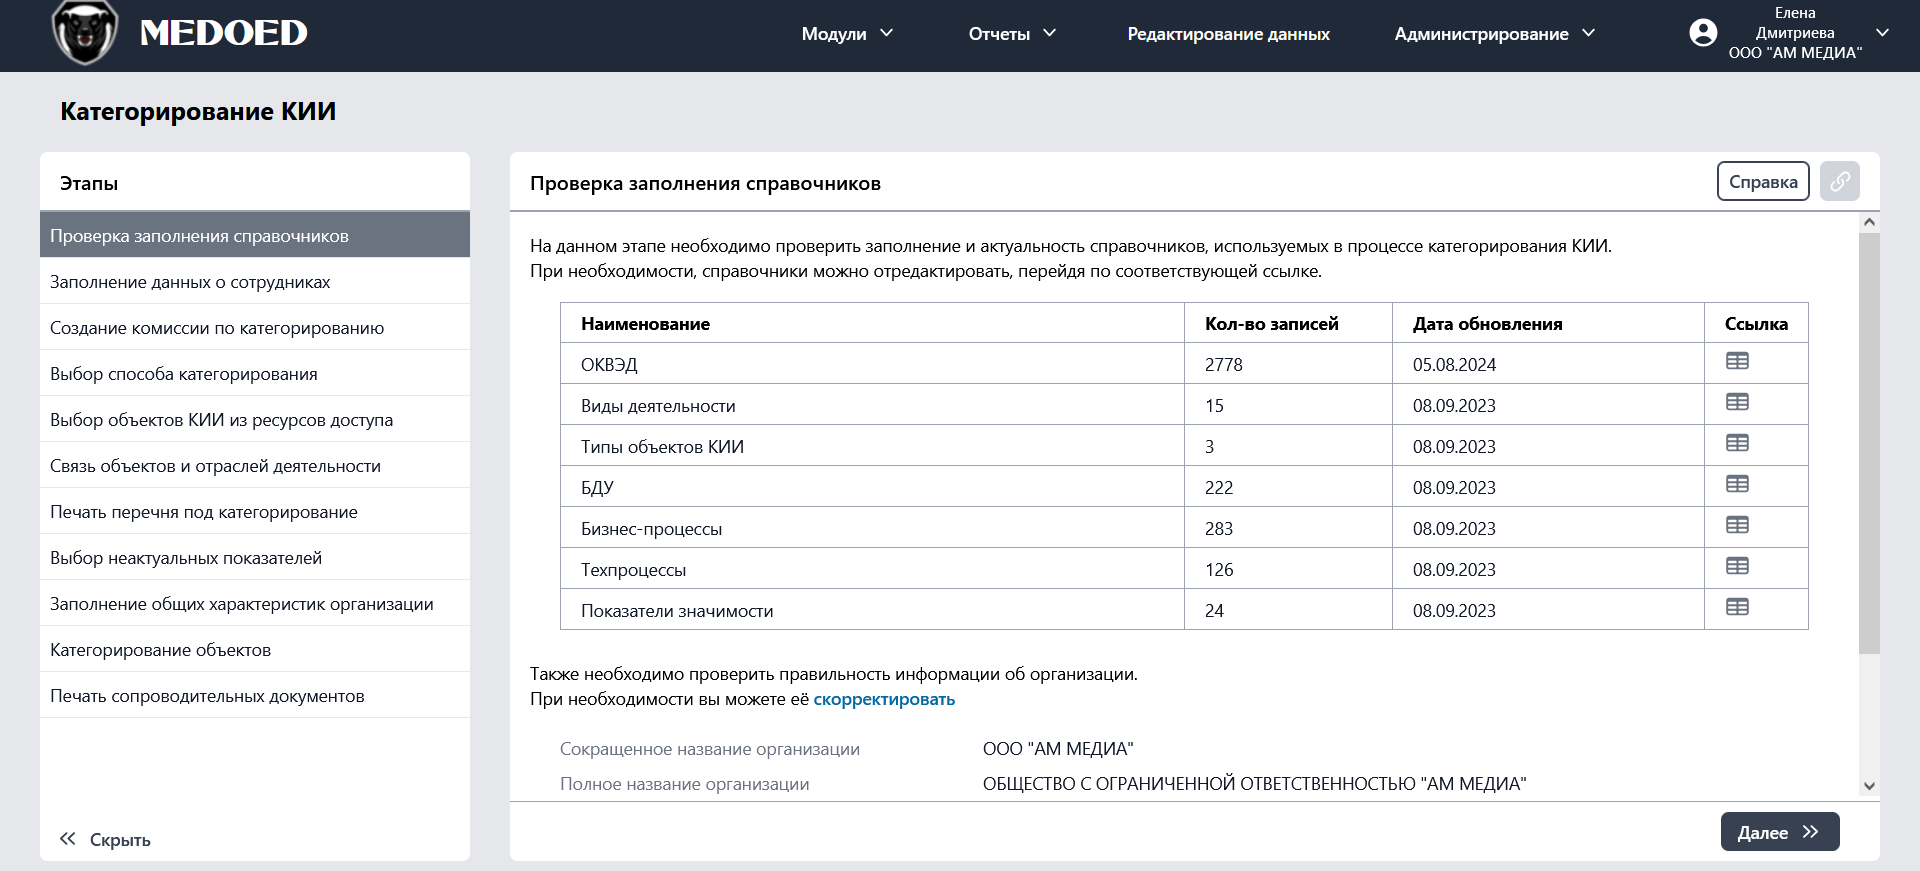Image resolution: width=1920 pixels, height=871 pixels.
Task: Open the БДУ reference table icon
Action: (x=1737, y=485)
